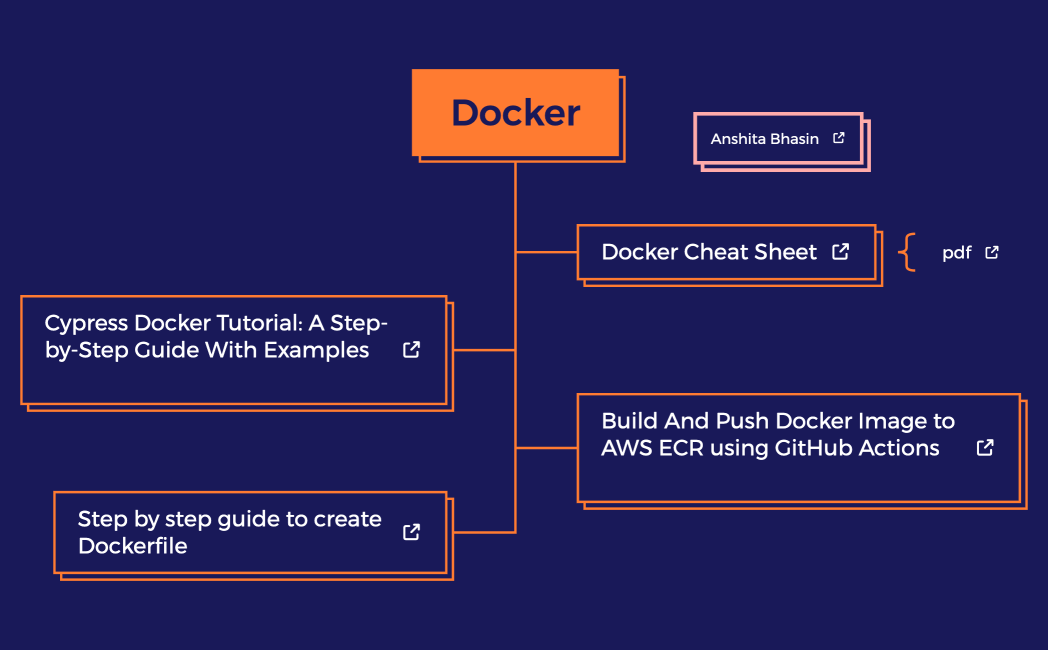Click the external link icon beside Docker Cheat Sheet
The image size is (1048, 650).
pos(841,251)
